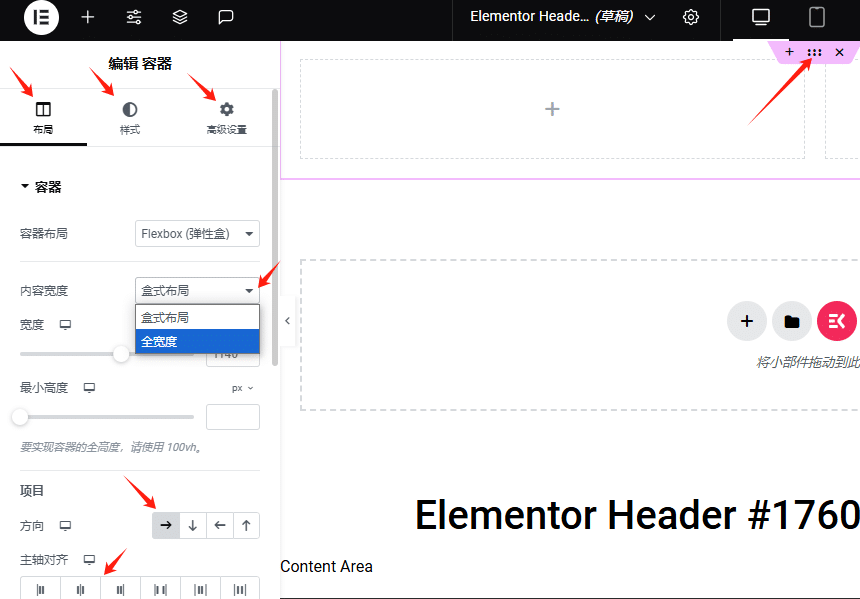The height and width of the screenshot is (599, 860).
Task: Set 方向 direction to downward arrow
Action: pyautogui.click(x=192, y=525)
